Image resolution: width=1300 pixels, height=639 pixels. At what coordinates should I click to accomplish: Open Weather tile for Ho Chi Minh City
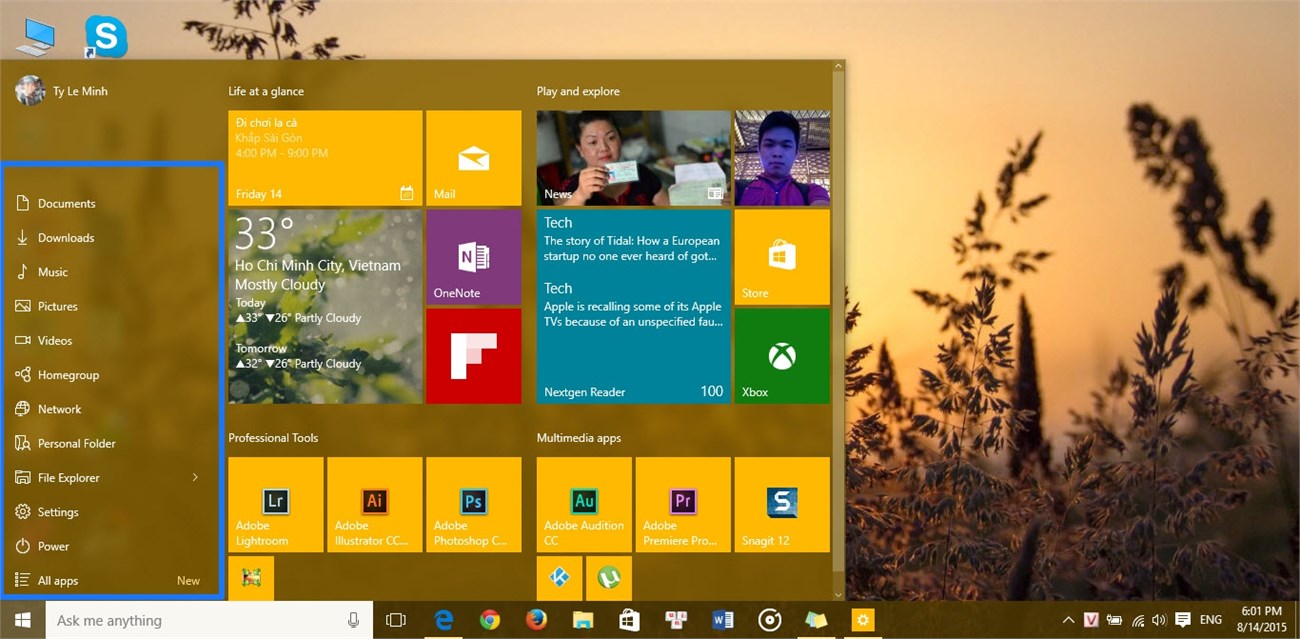click(325, 306)
